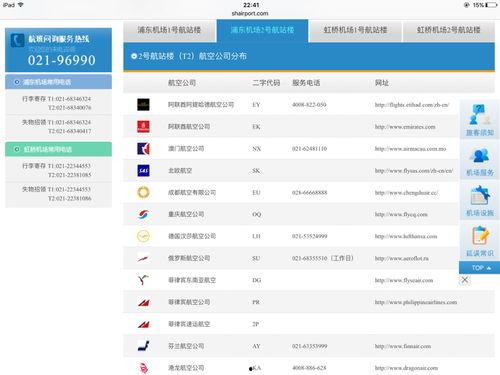The height and width of the screenshot is (375, 500).
Task: Click the Lufthansa airline logo
Action: 143,236
